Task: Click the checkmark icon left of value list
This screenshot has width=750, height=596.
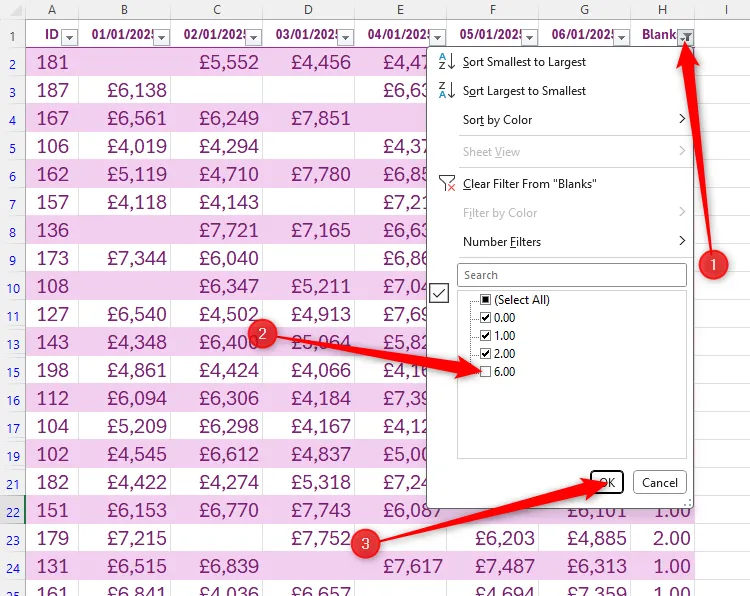Action: pyautogui.click(x=438, y=294)
